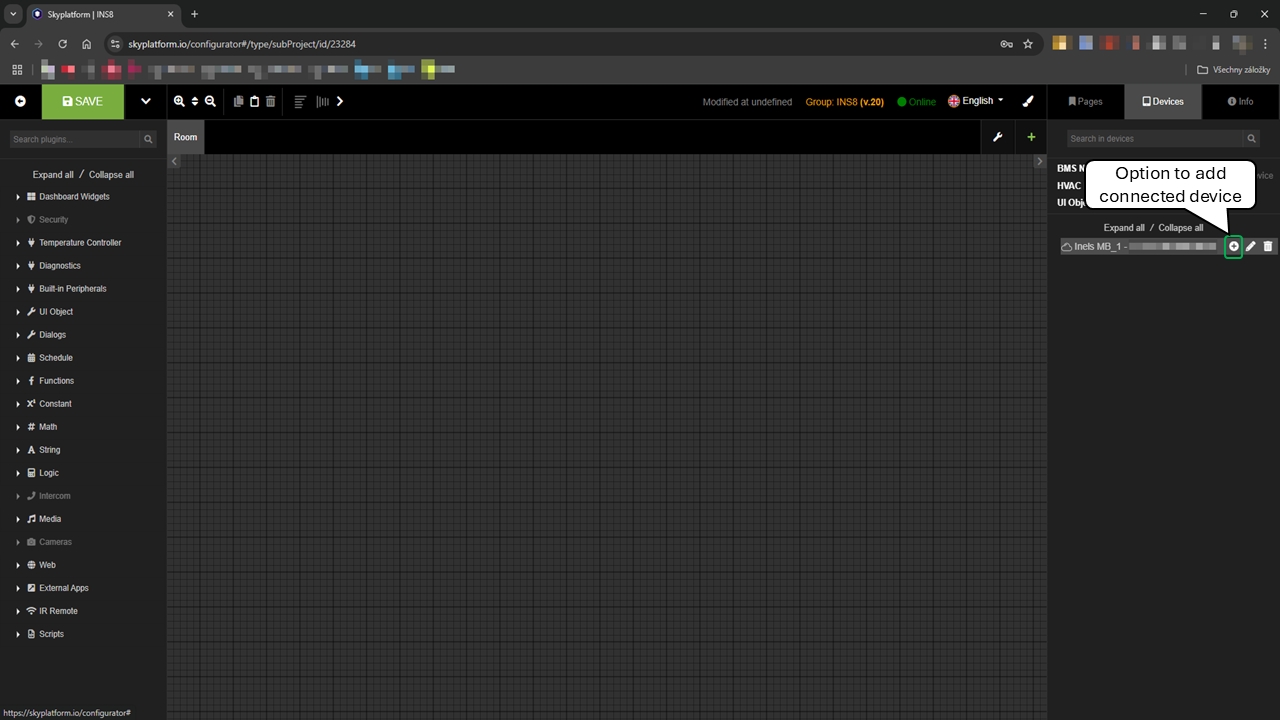Open page settings with the wrench icon
1280x720 pixels.
tap(997, 137)
